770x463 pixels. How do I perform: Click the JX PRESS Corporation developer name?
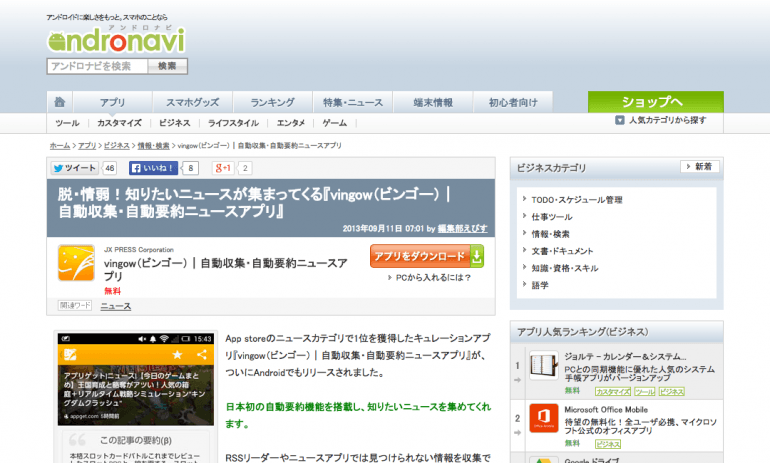click(139, 249)
